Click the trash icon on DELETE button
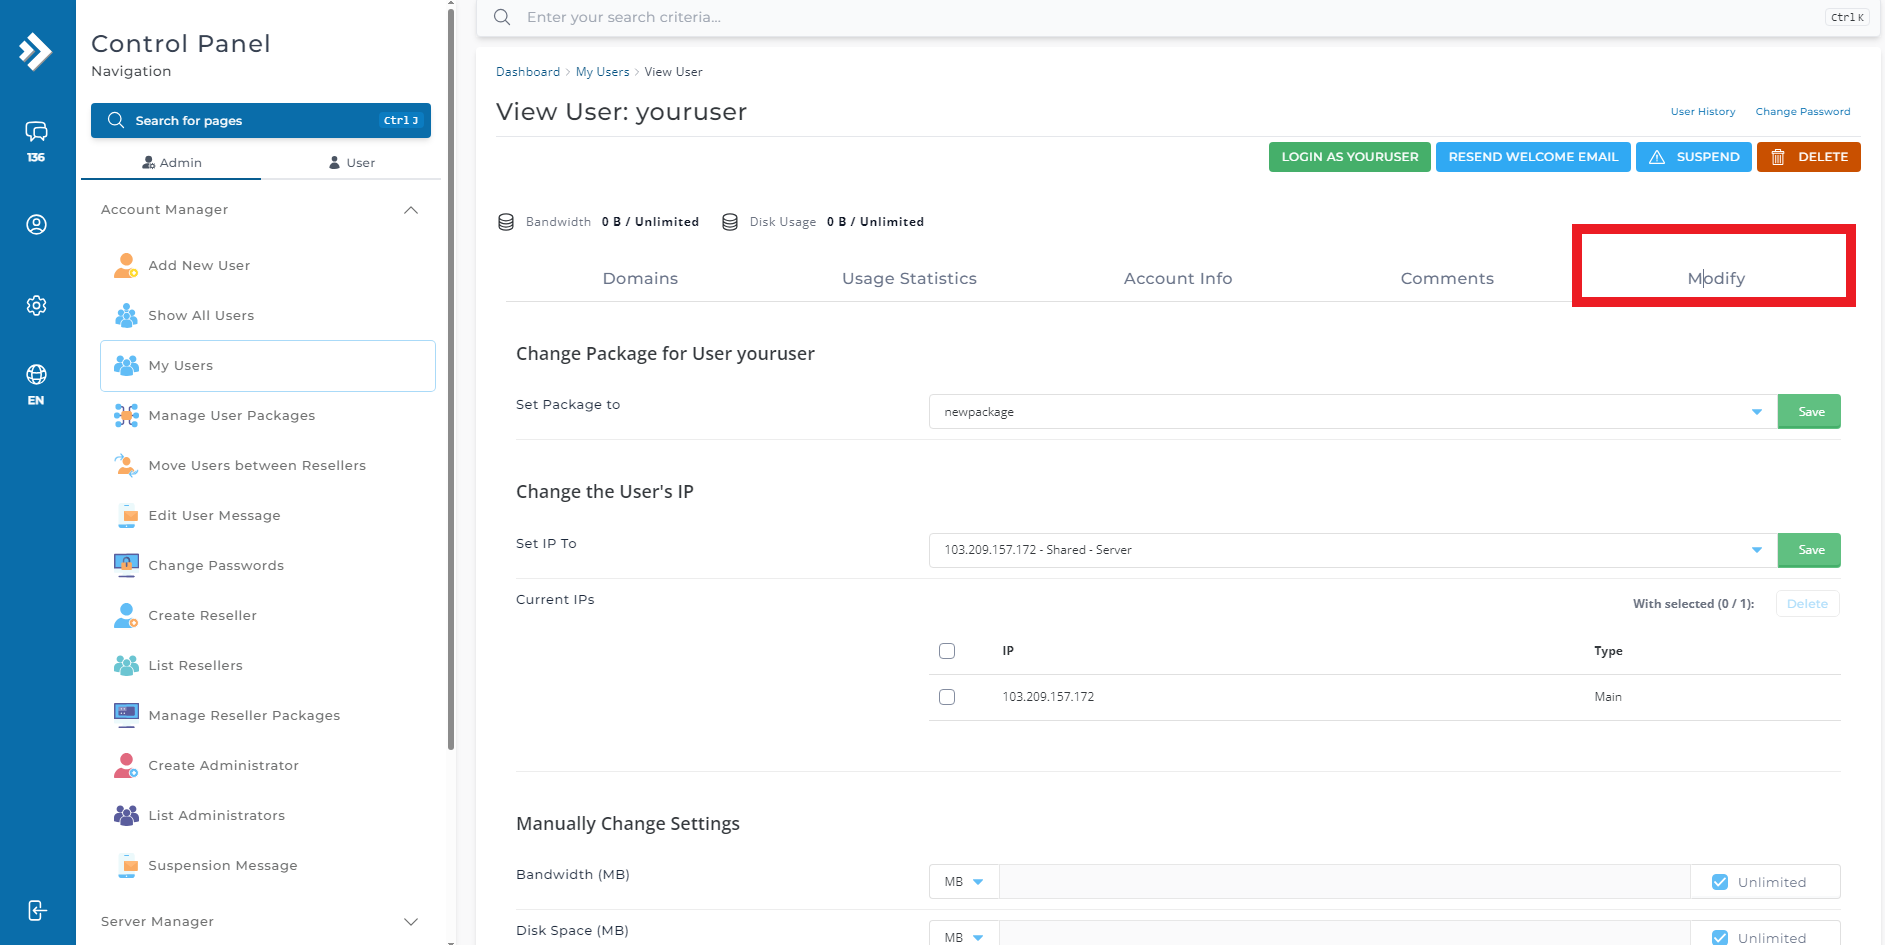 tap(1778, 157)
